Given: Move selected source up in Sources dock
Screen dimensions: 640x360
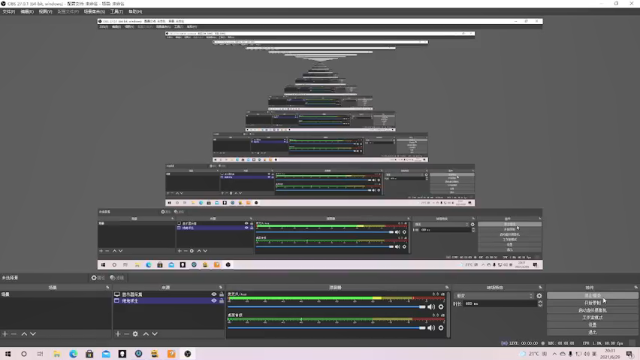Looking at the screenshot, I should pos(146,334).
